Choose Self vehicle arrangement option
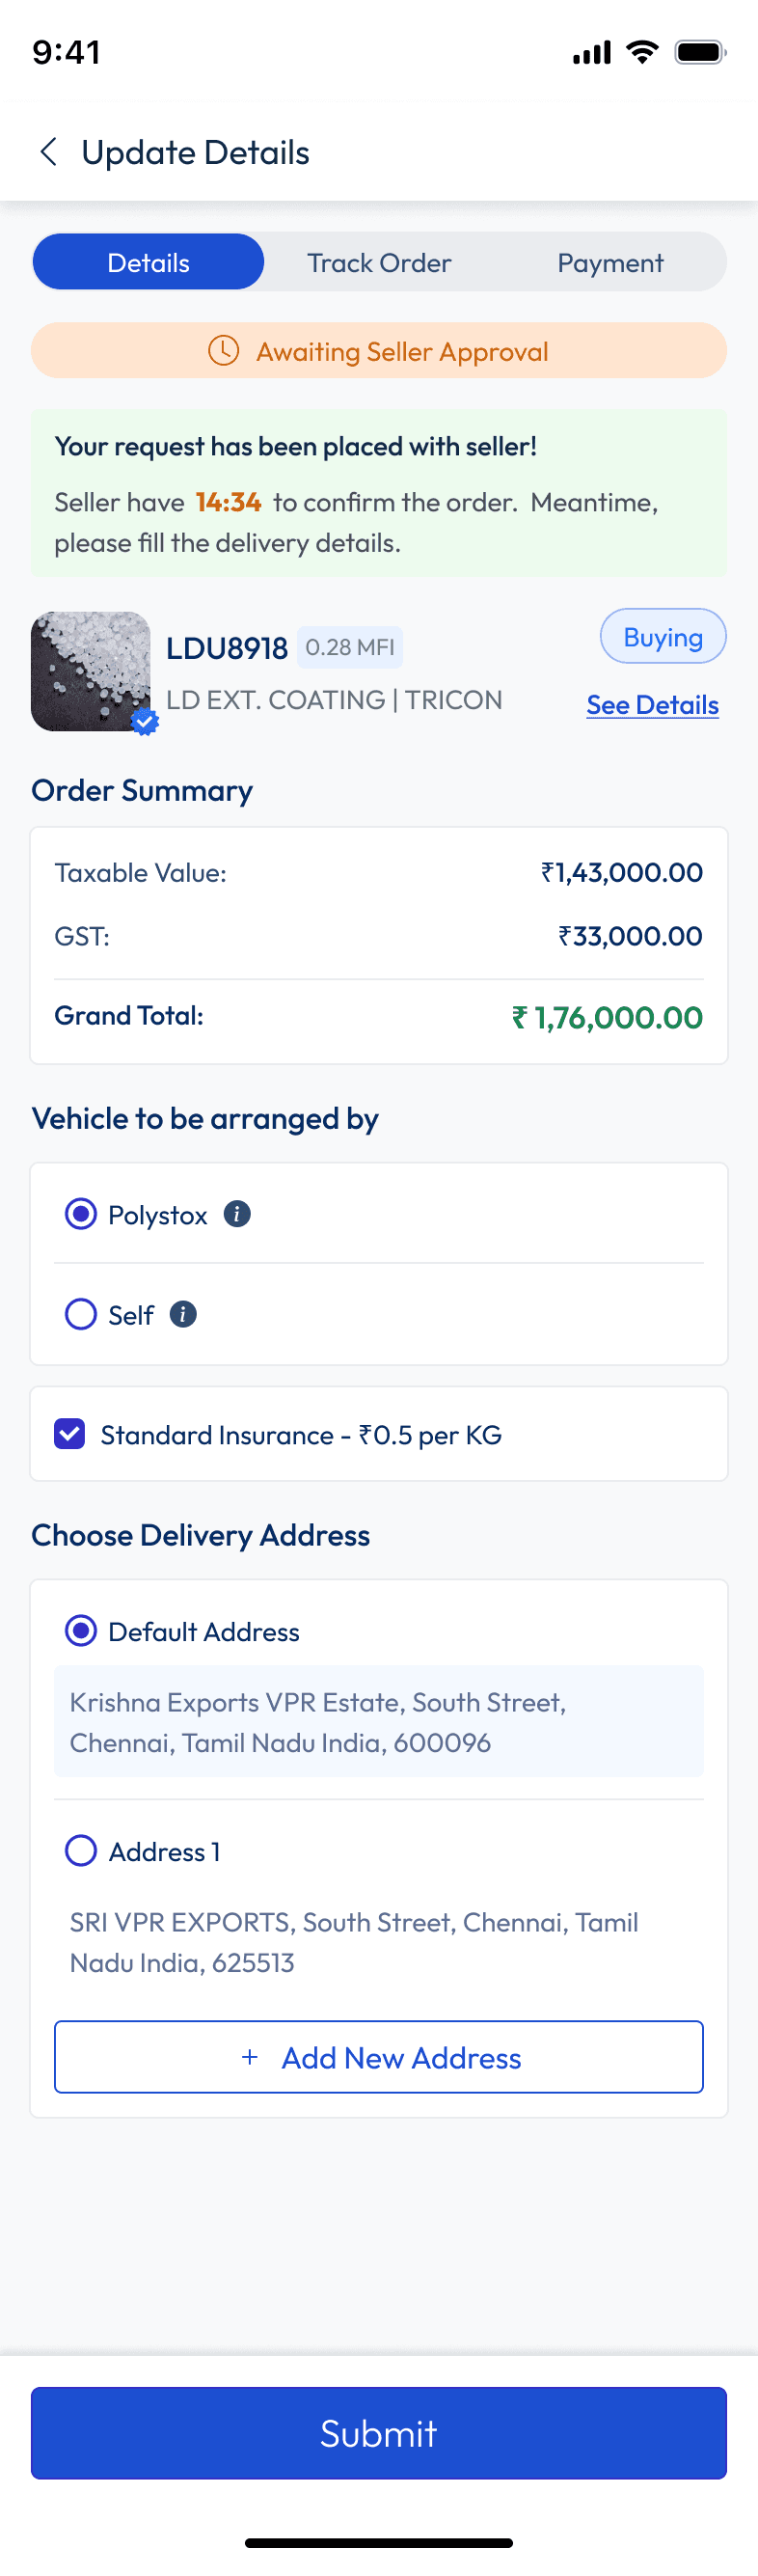The image size is (758, 2576). [x=81, y=1314]
